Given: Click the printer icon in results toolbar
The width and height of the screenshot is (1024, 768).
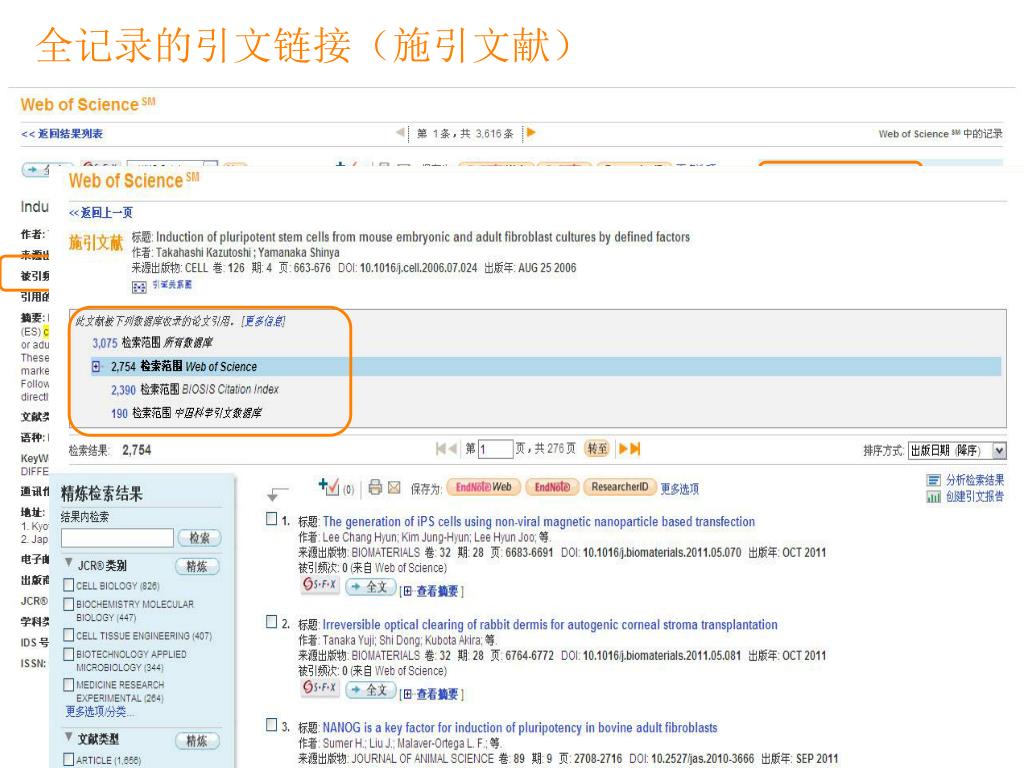Looking at the screenshot, I should pyautogui.click(x=377, y=488).
